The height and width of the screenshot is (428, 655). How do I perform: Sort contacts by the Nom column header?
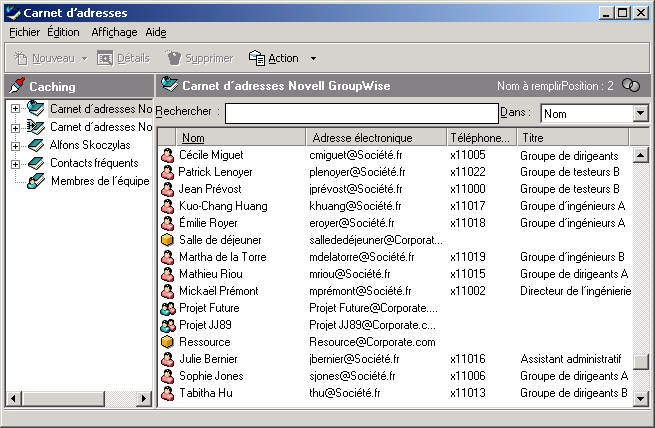pos(193,137)
